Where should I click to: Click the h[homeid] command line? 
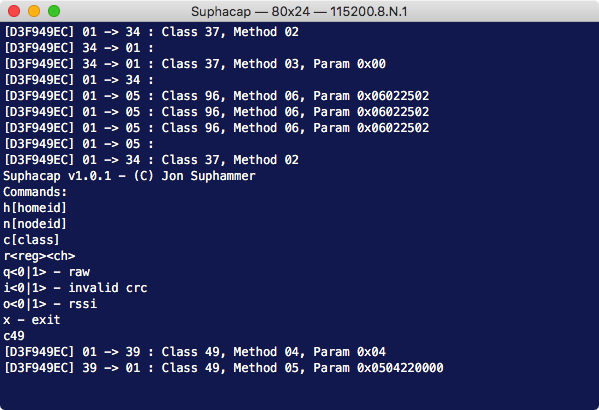35,208
